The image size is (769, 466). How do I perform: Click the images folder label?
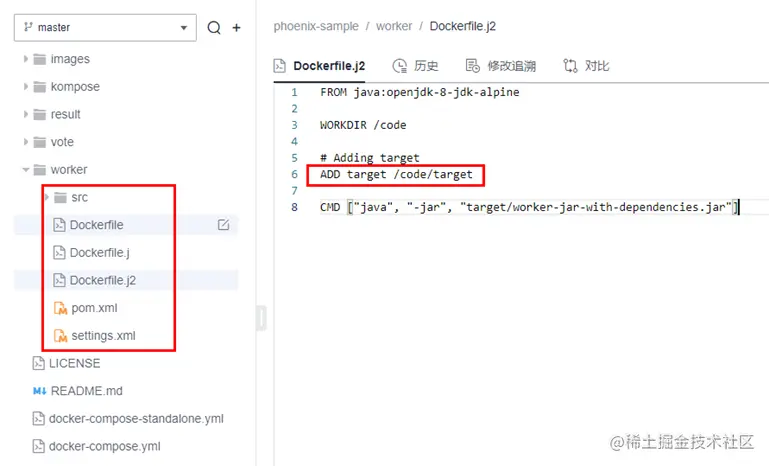coord(70,59)
